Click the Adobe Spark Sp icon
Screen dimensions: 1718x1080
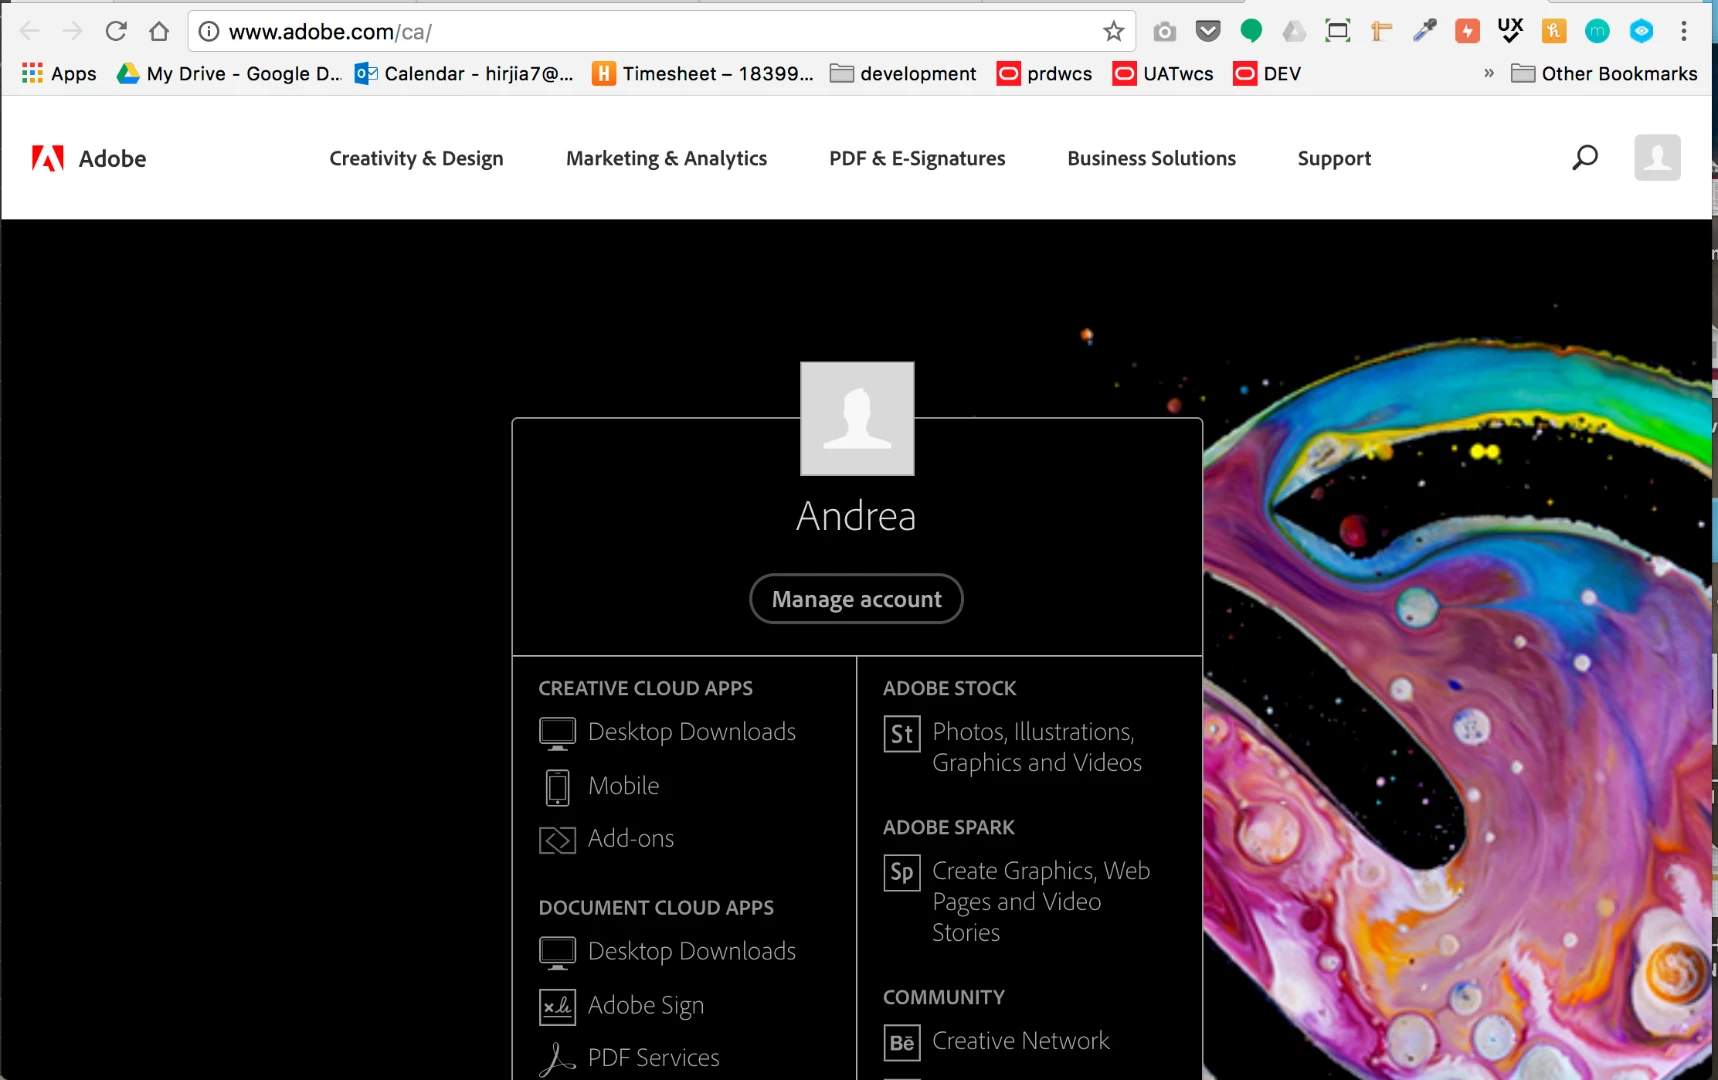(902, 872)
